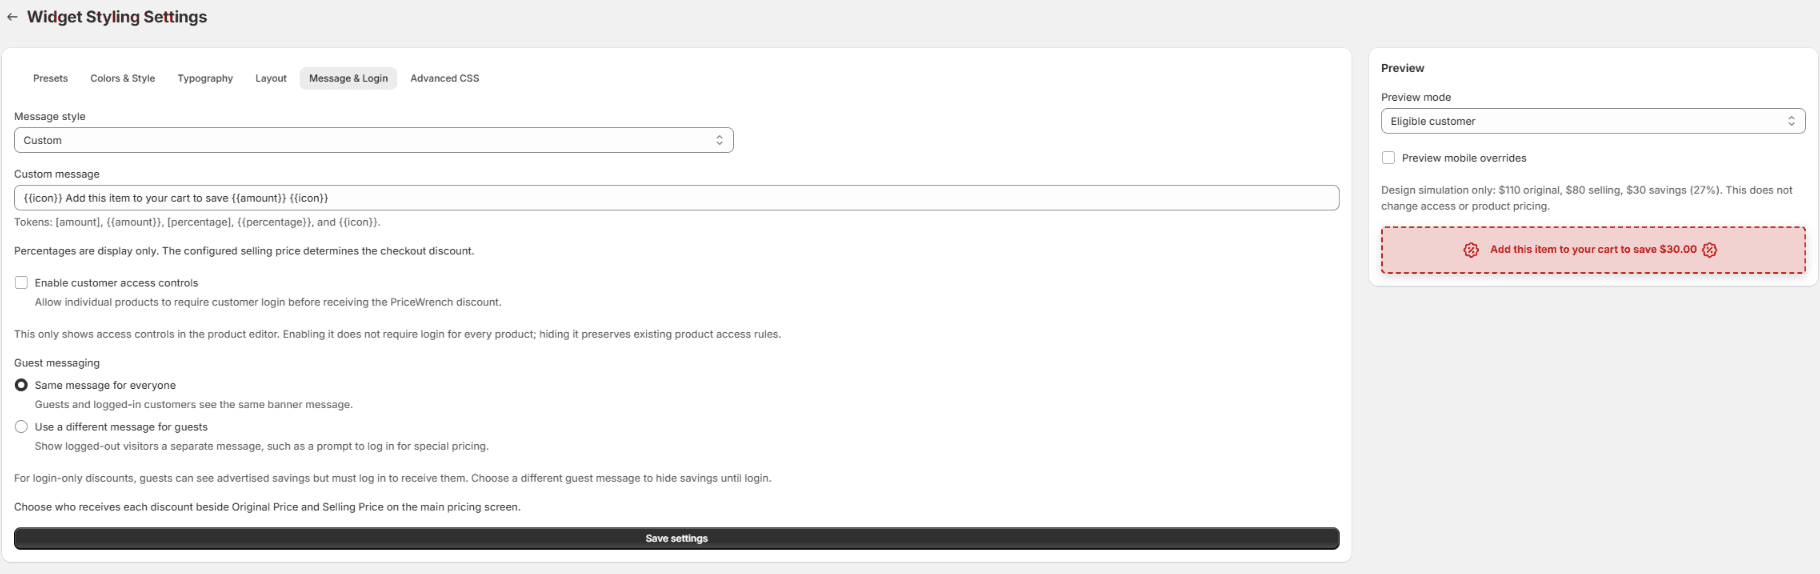Image resolution: width=1820 pixels, height=574 pixels.
Task: Click 'Guests and logged-in customers see' description
Action: (194, 405)
